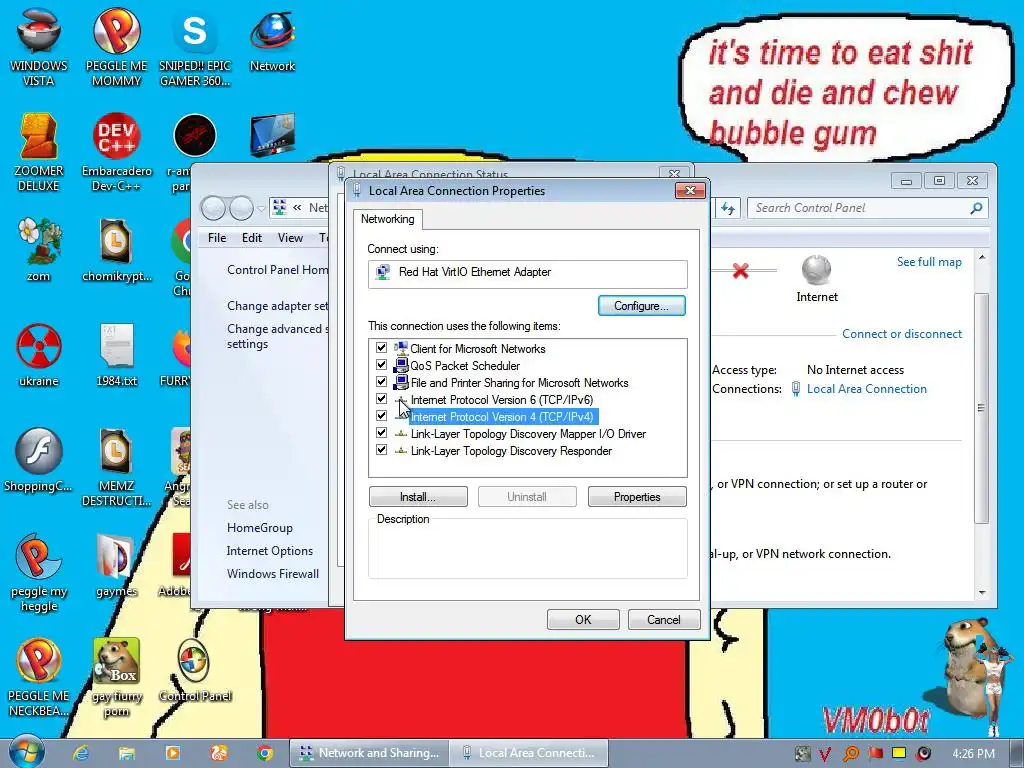Viewport: 1024px width, 768px height.
Task: Click the Control Panel scrollbar up arrow
Action: pos(982,258)
